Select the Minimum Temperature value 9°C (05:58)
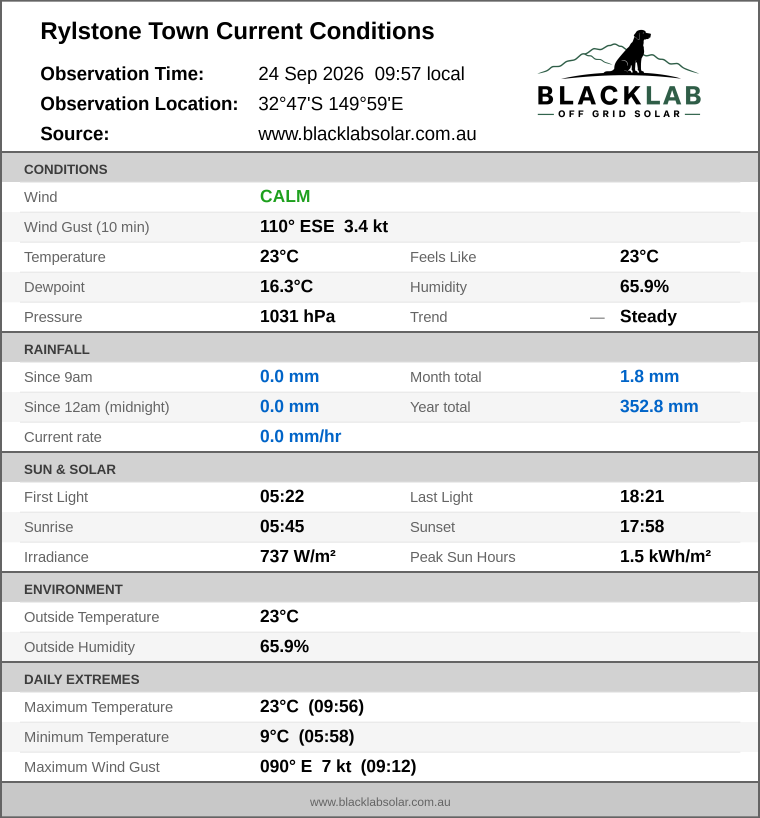This screenshot has width=760, height=818. click(x=307, y=737)
